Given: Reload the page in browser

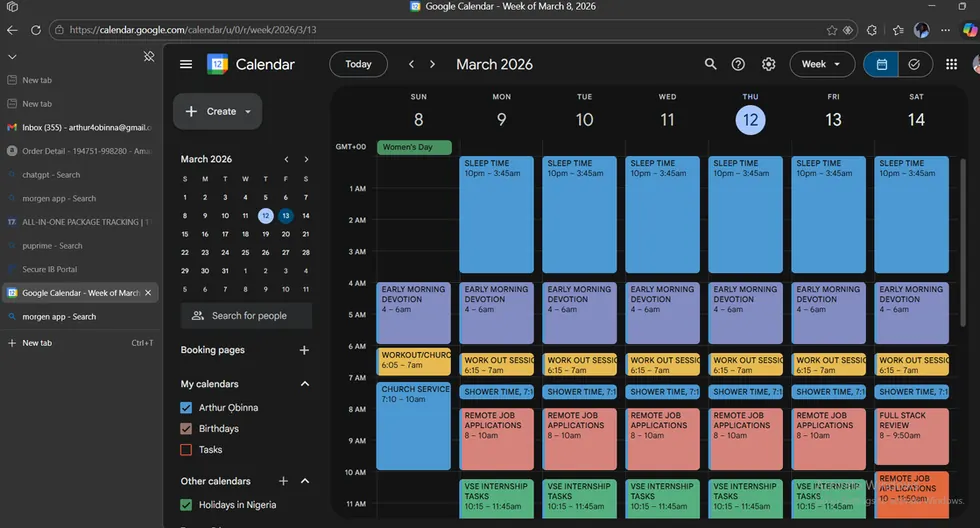Looking at the screenshot, I should [36, 29].
